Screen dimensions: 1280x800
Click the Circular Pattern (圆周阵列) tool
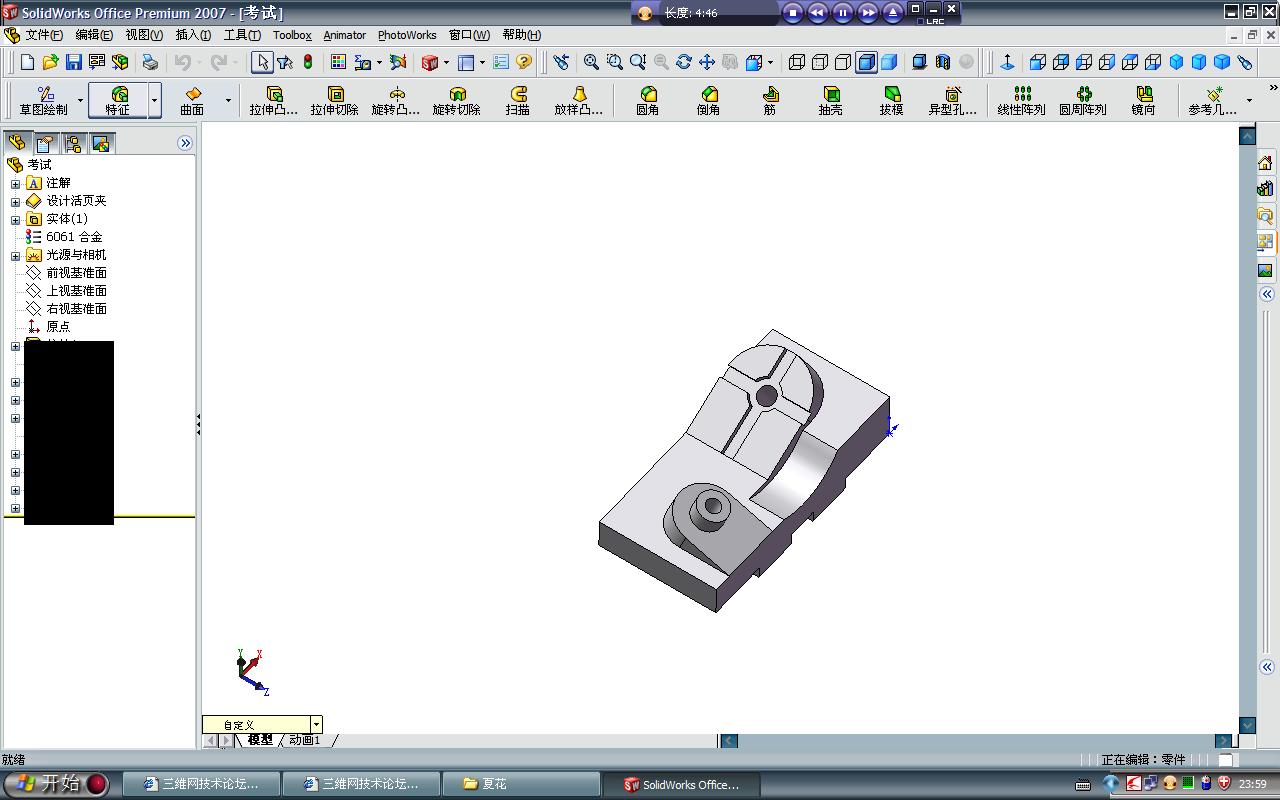[x=1083, y=100]
